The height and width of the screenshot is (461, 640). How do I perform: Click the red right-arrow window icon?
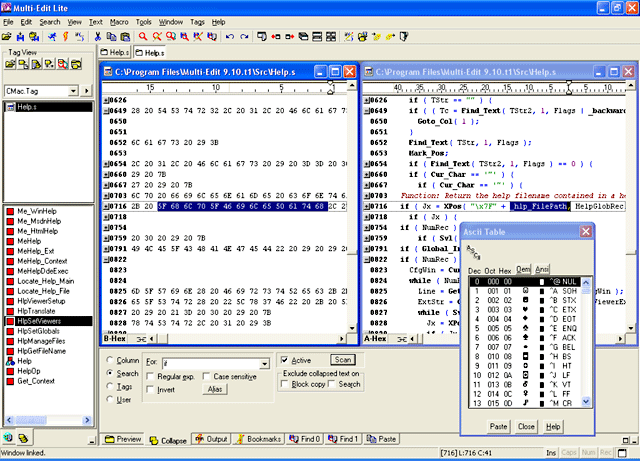coord(290,37)
